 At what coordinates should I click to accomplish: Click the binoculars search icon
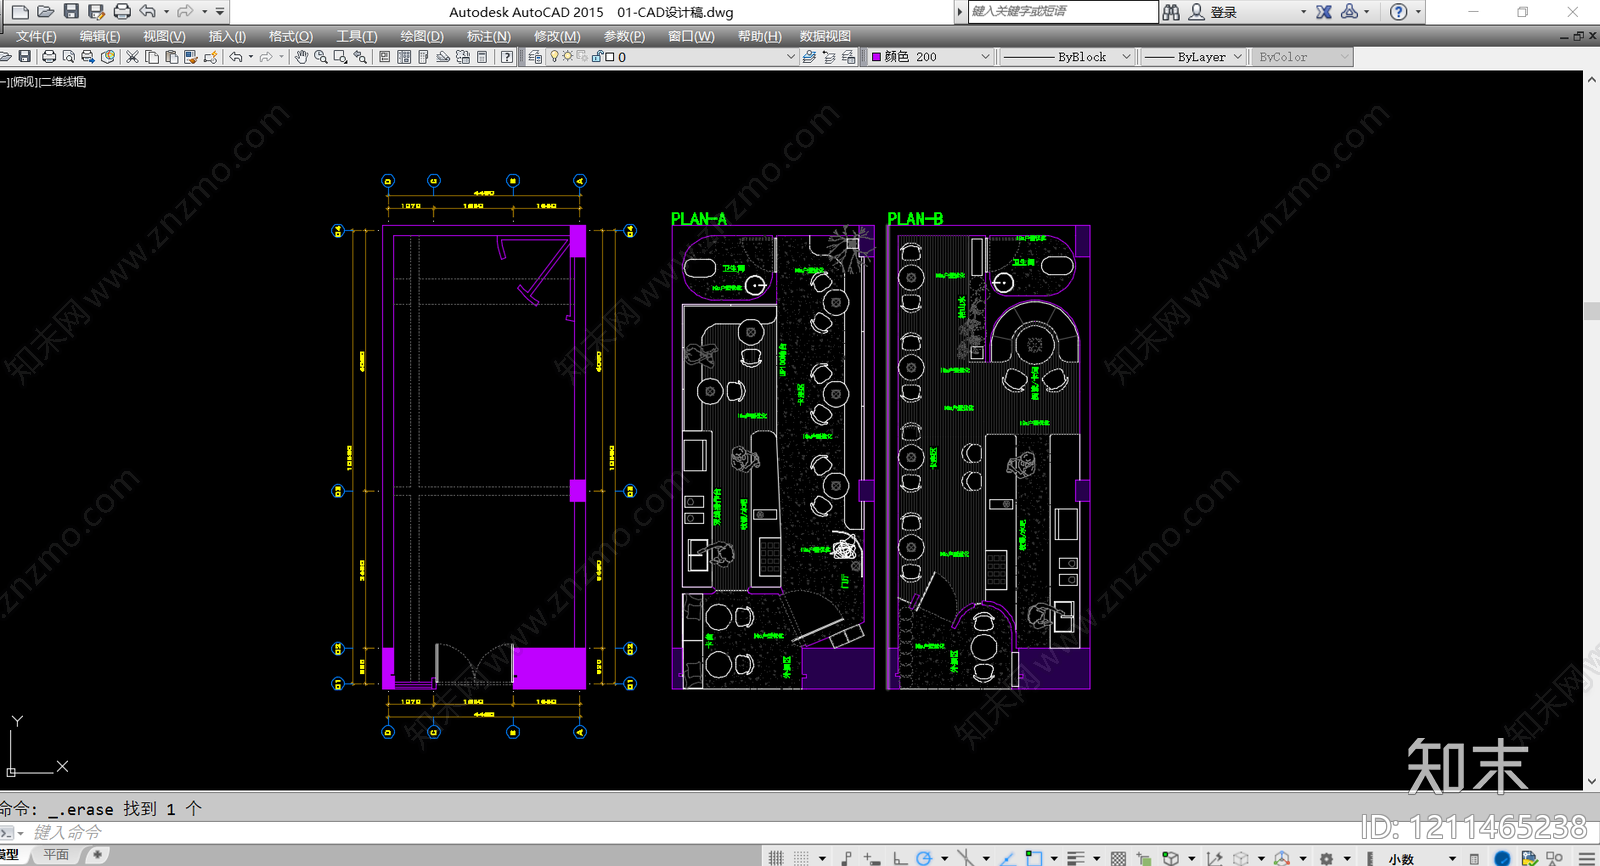click(x=1171, y=12)
